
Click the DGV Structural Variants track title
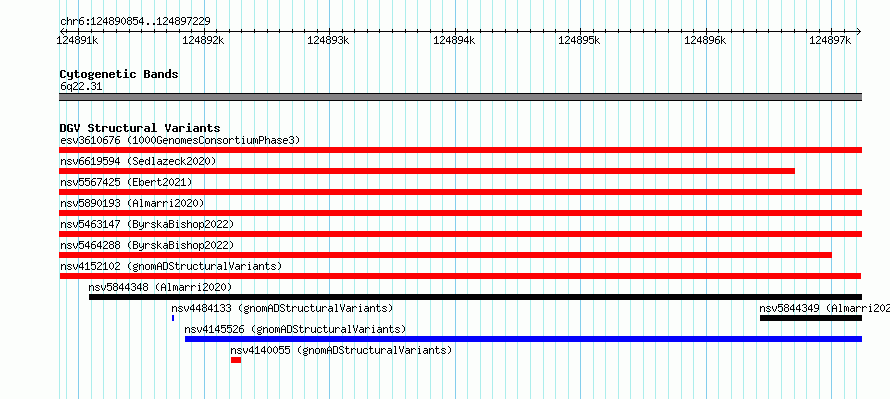click(x=140, y=128)
